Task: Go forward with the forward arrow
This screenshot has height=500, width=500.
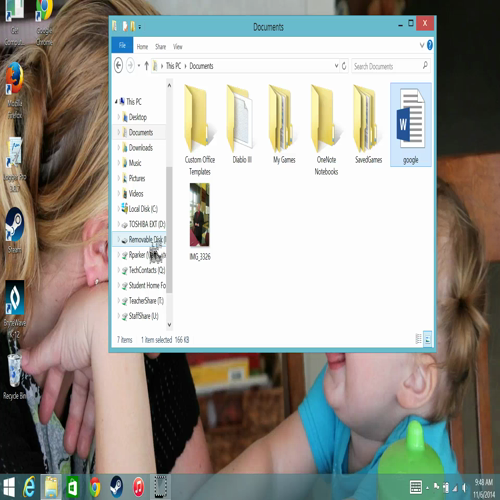Action: click(130, 65)
